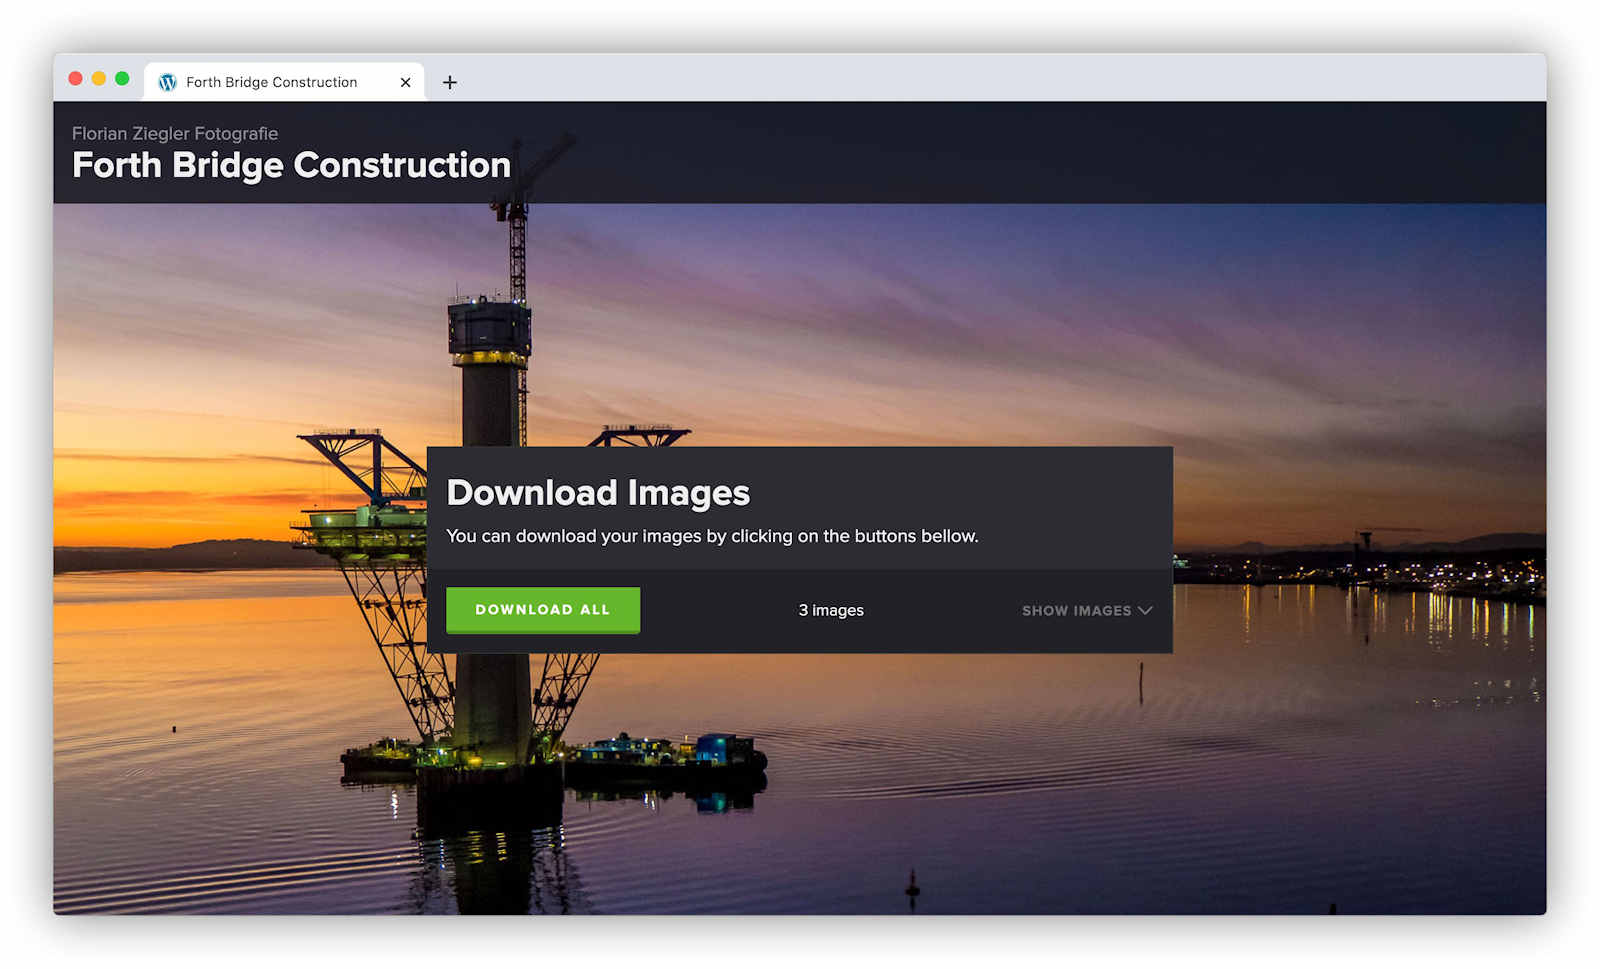
Task: Click the Forth Bridge Construction page heading
Action: tap(291, 165)
